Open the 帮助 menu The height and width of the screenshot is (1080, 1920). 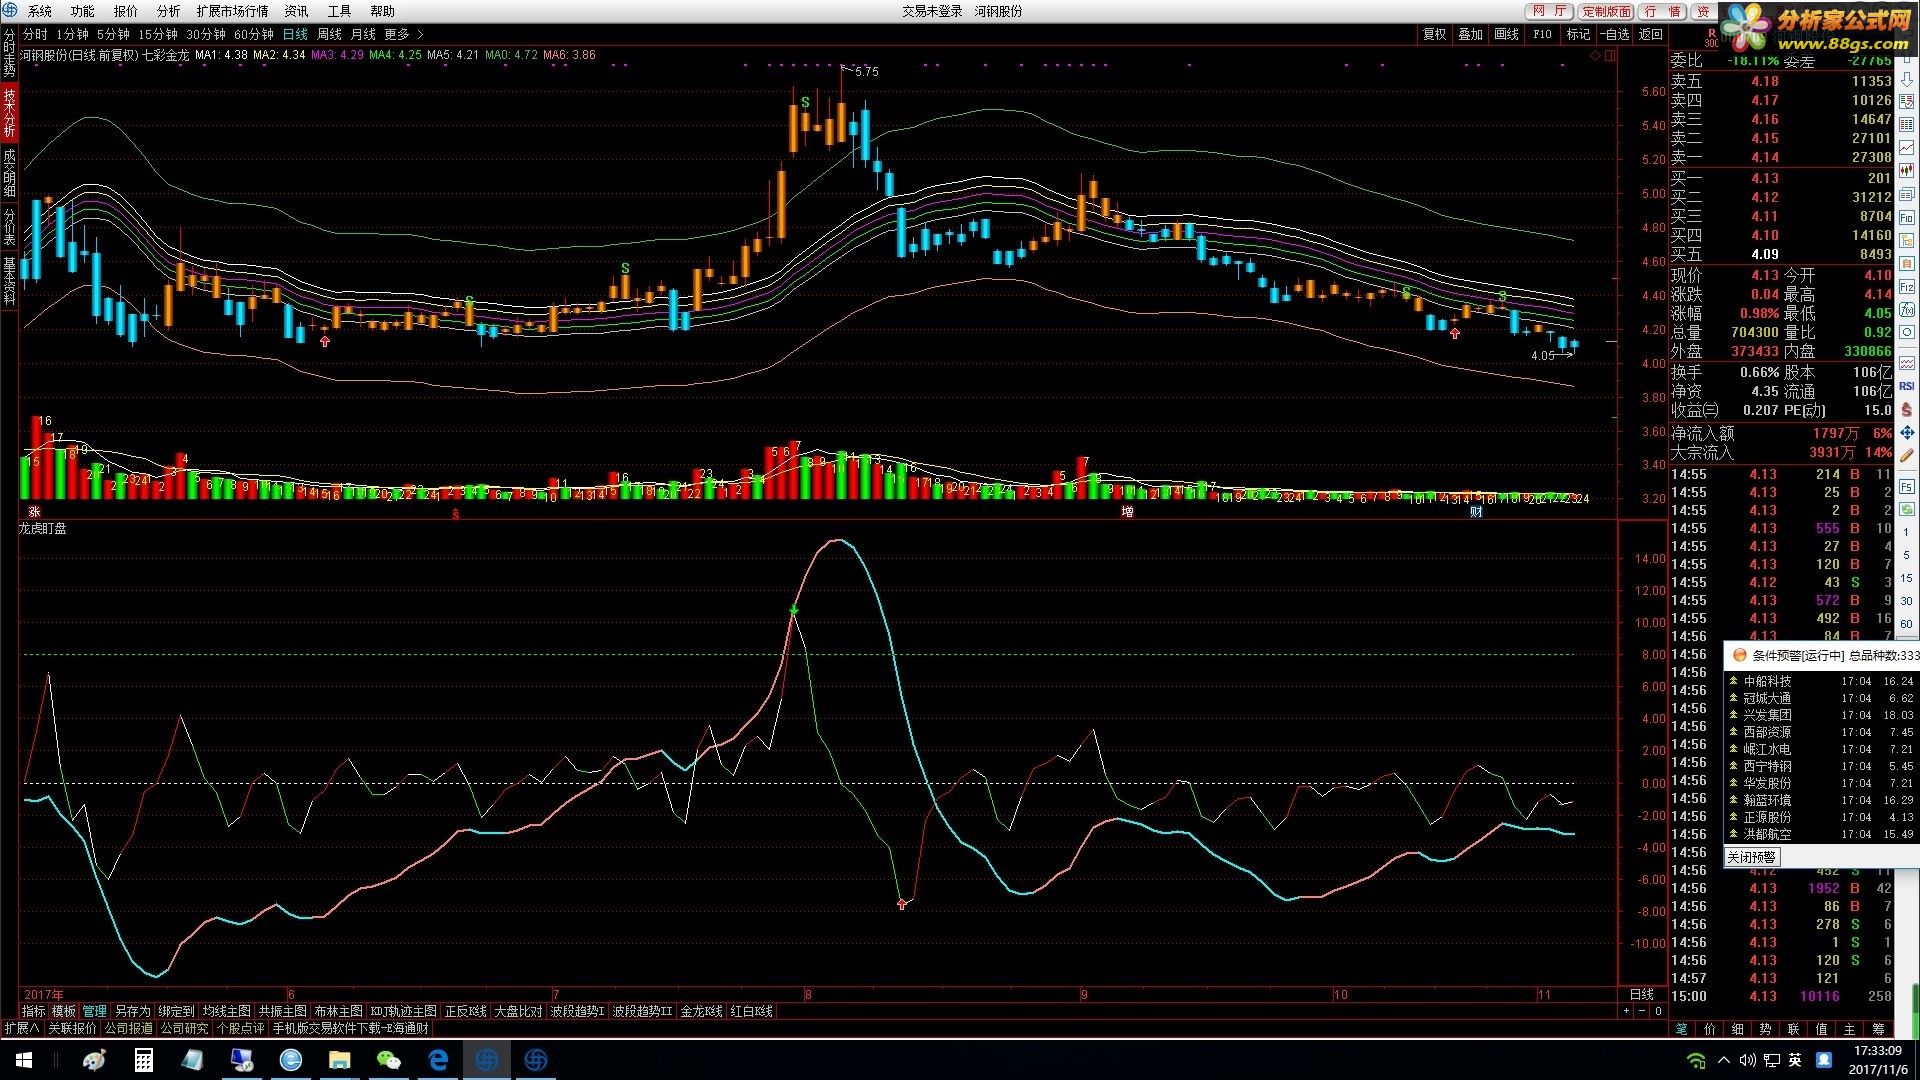coord(383,11)
